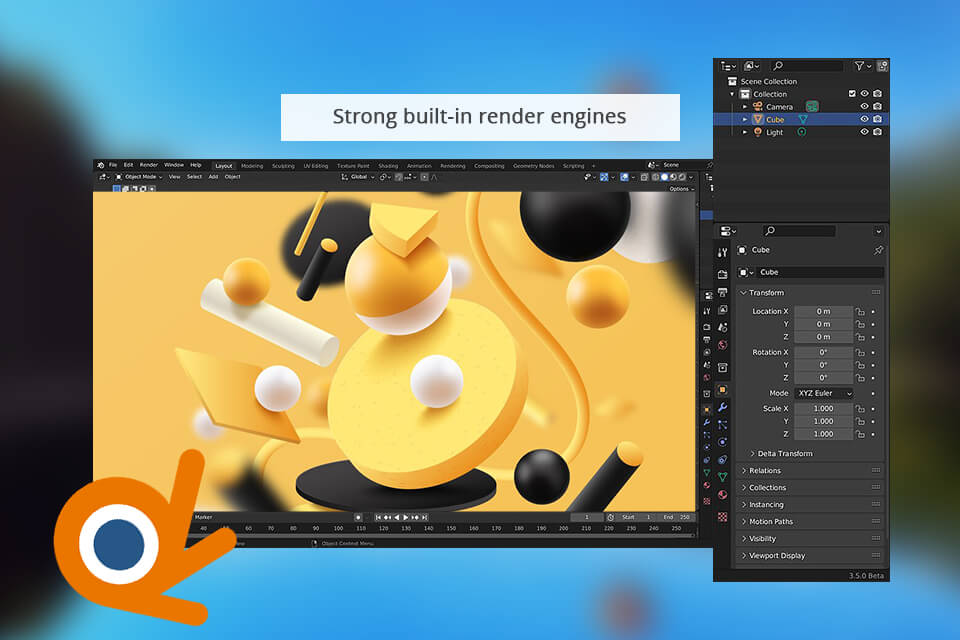This screenshot has width=960, height=640.
Task: Switch viewport to wireframe shading
Action: 656,177
